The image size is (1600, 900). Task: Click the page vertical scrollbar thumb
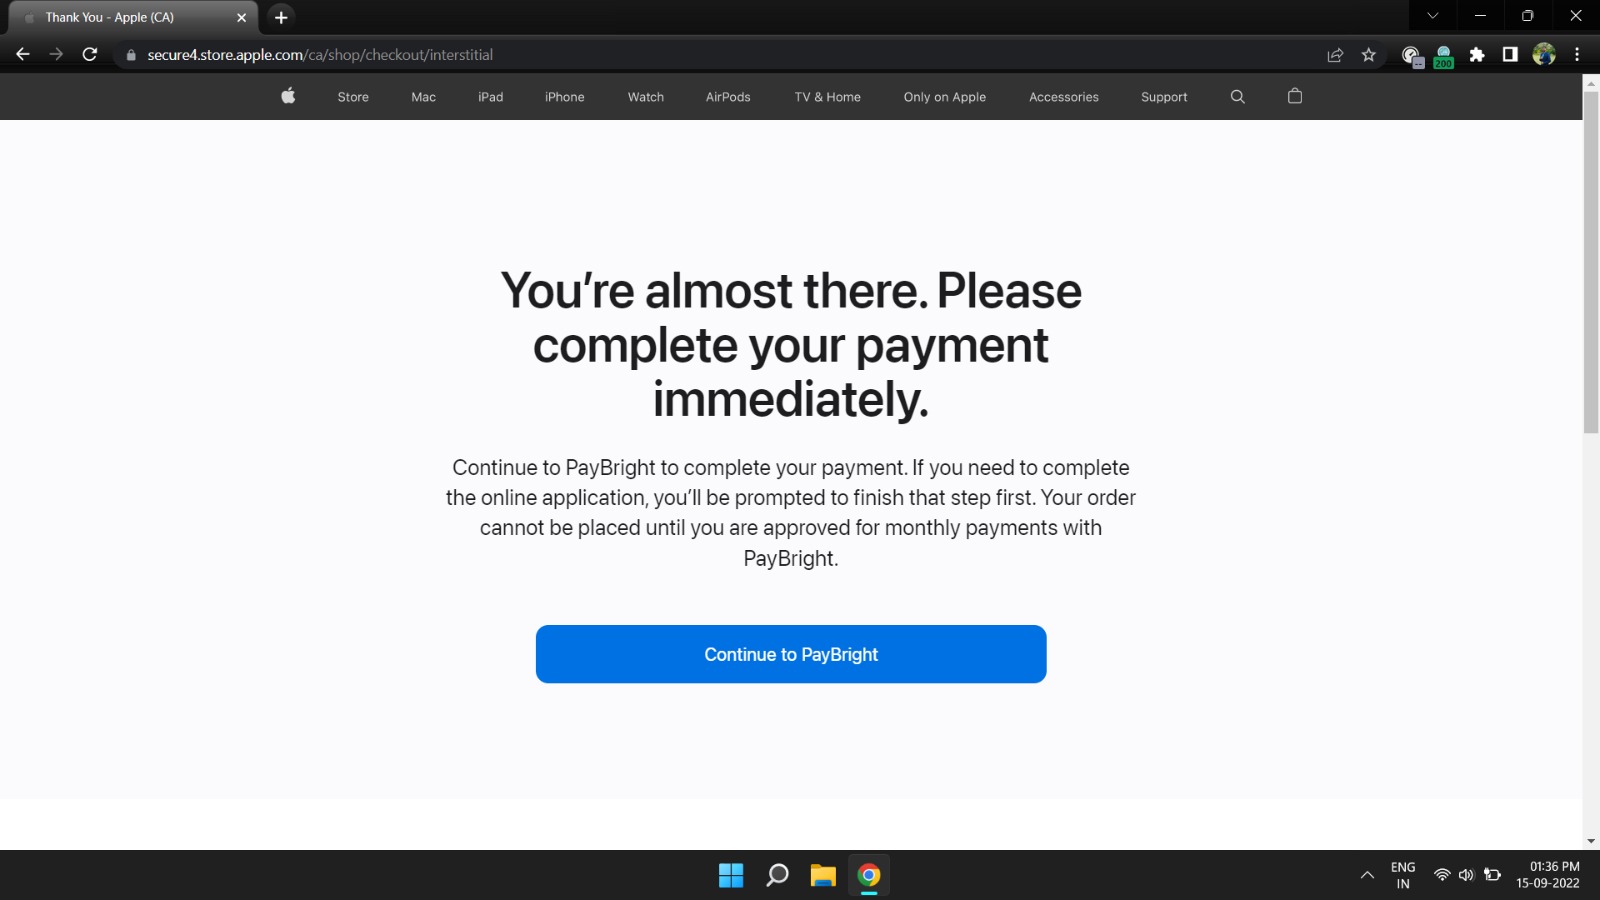point(1591,263)
